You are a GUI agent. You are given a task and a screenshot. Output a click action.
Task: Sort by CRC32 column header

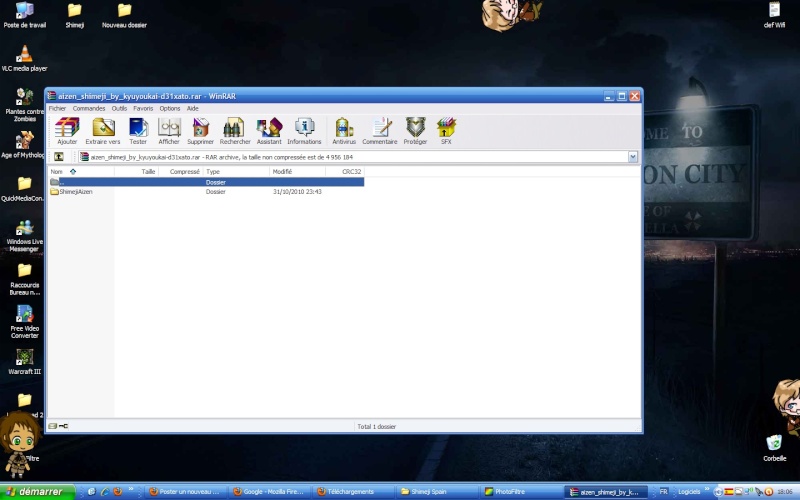point(344,171)
